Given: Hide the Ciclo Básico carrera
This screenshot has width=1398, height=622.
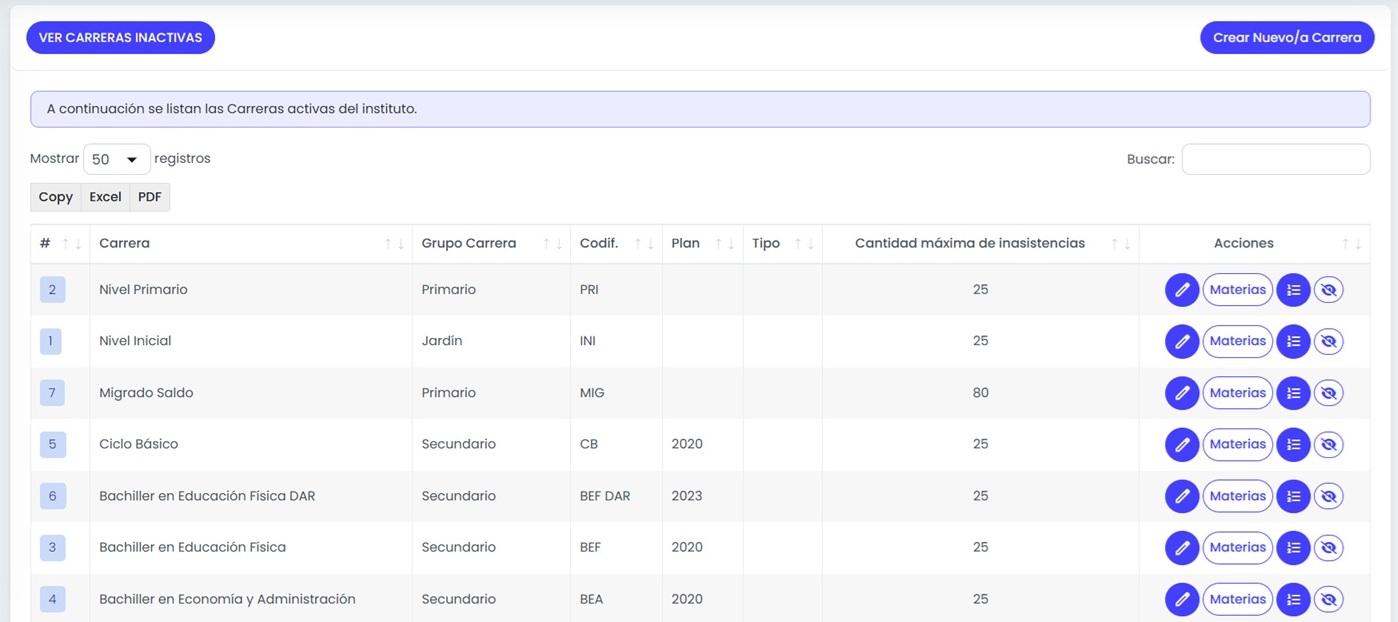Looking at the screenshot, I should [x=1328, y=444].
